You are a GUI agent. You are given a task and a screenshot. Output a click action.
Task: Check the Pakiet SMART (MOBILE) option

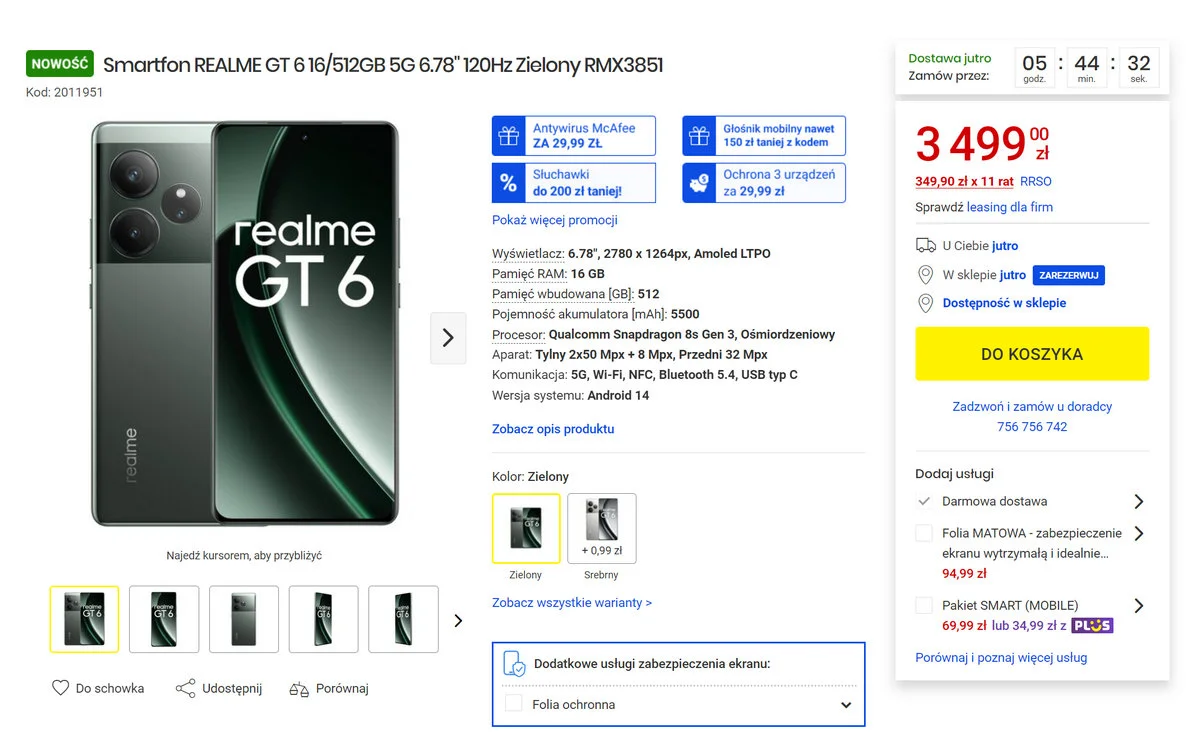pos(923,605)
